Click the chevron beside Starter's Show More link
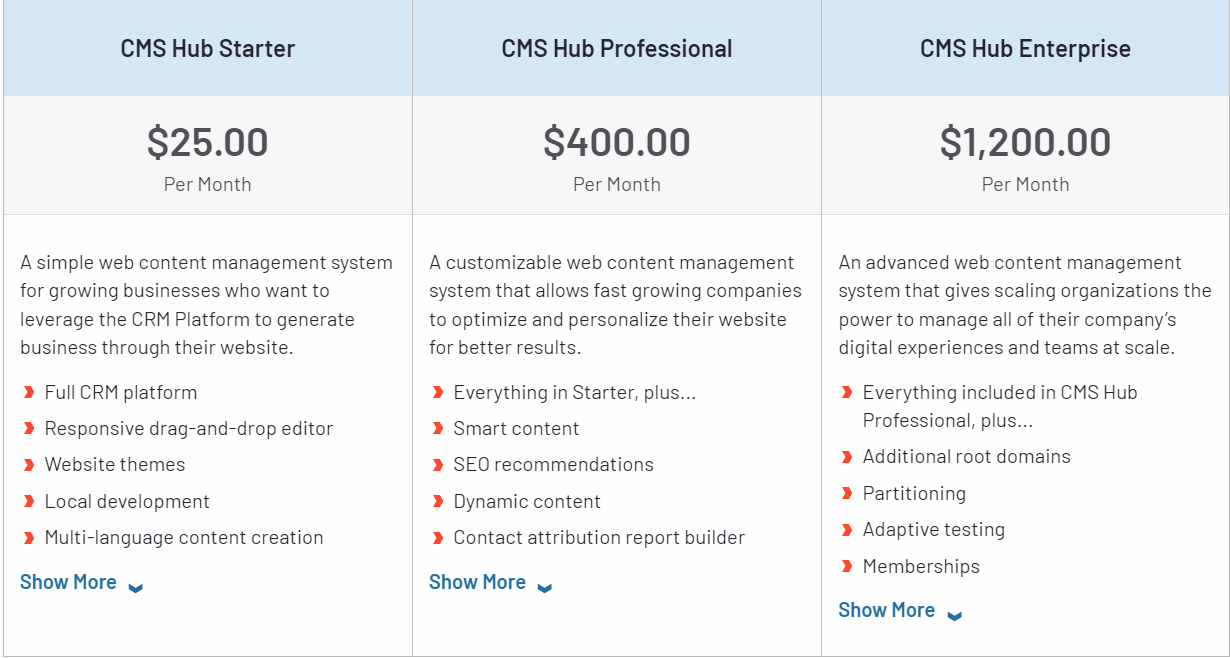Viewport: 1230px width, 658px height. click(x=135, y=587)
